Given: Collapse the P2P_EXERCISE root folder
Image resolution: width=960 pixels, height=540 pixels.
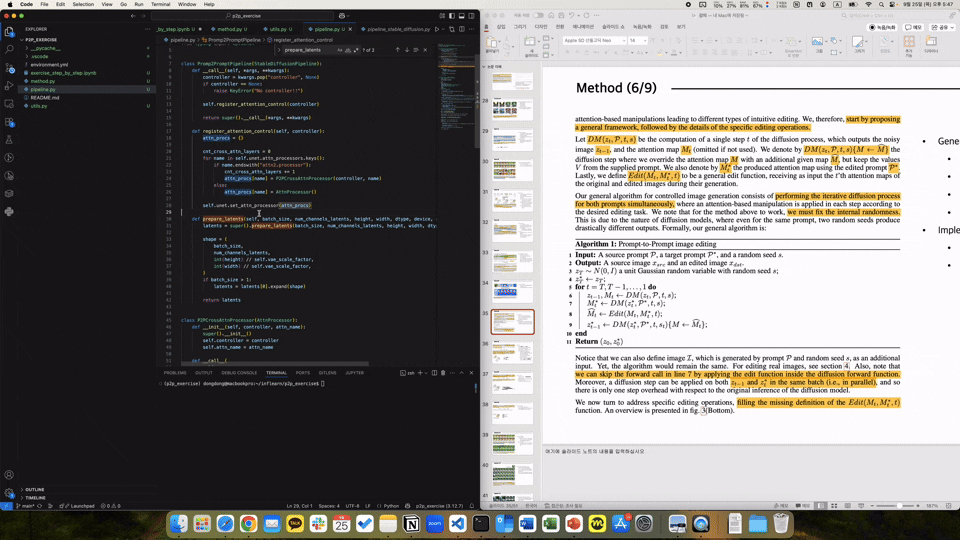Looking at the screenshot, I should 40,40.
